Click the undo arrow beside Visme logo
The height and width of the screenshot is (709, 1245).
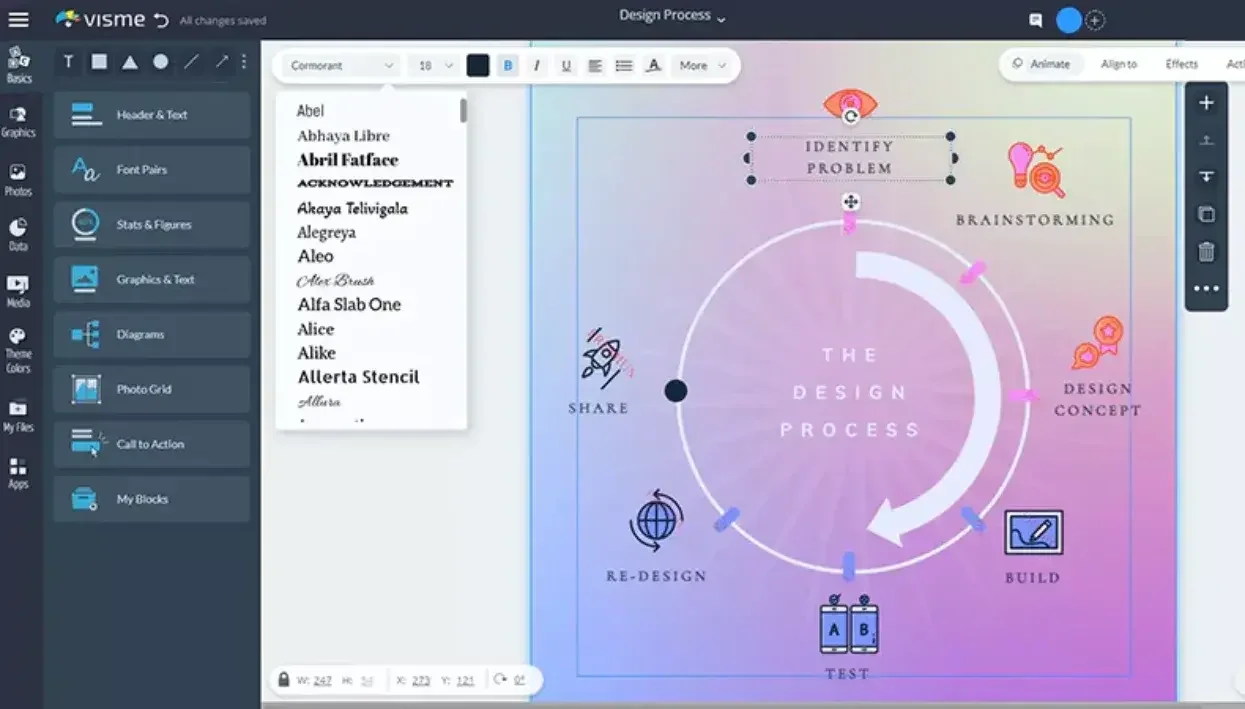[162, 19]
